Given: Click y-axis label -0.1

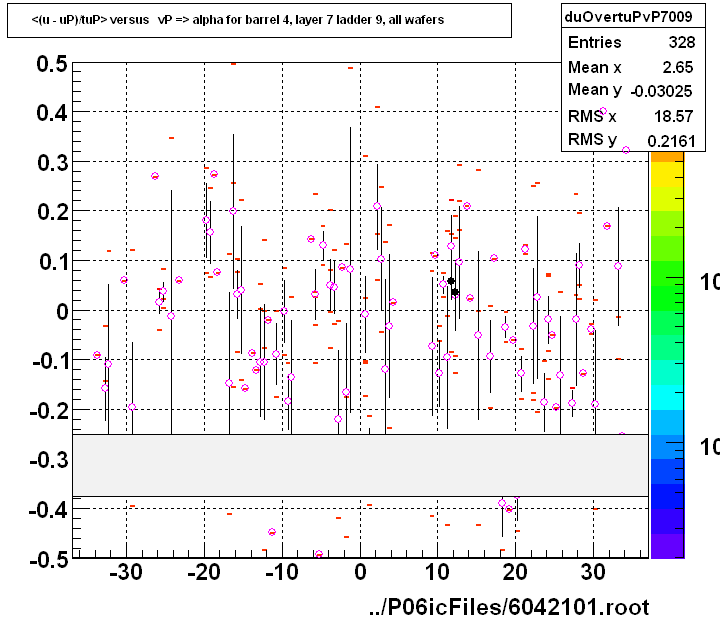Looking at the screenshot, I should pos(50,361).
